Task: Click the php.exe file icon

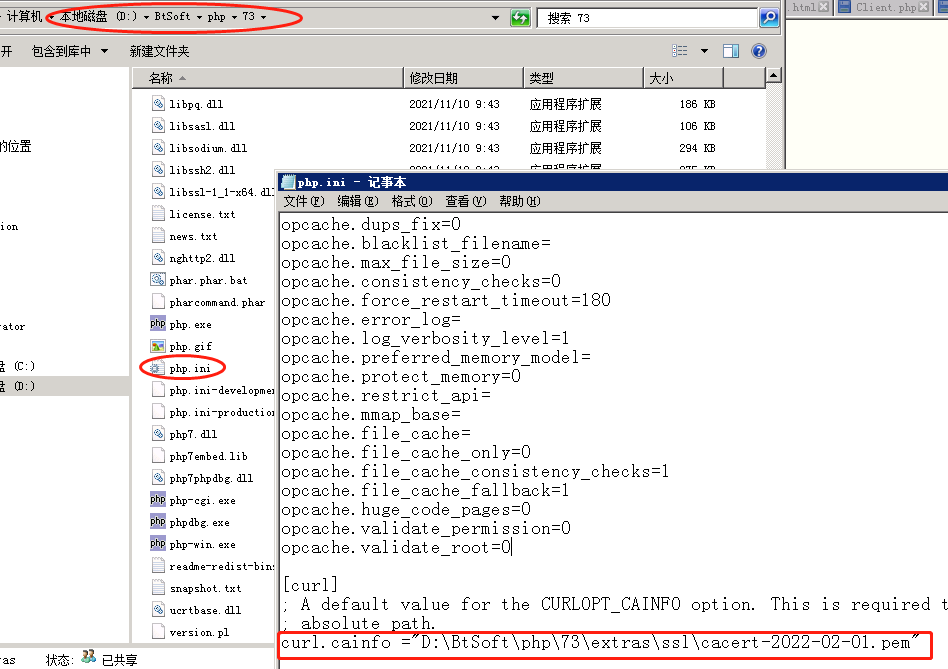Action: coord(158,324)
